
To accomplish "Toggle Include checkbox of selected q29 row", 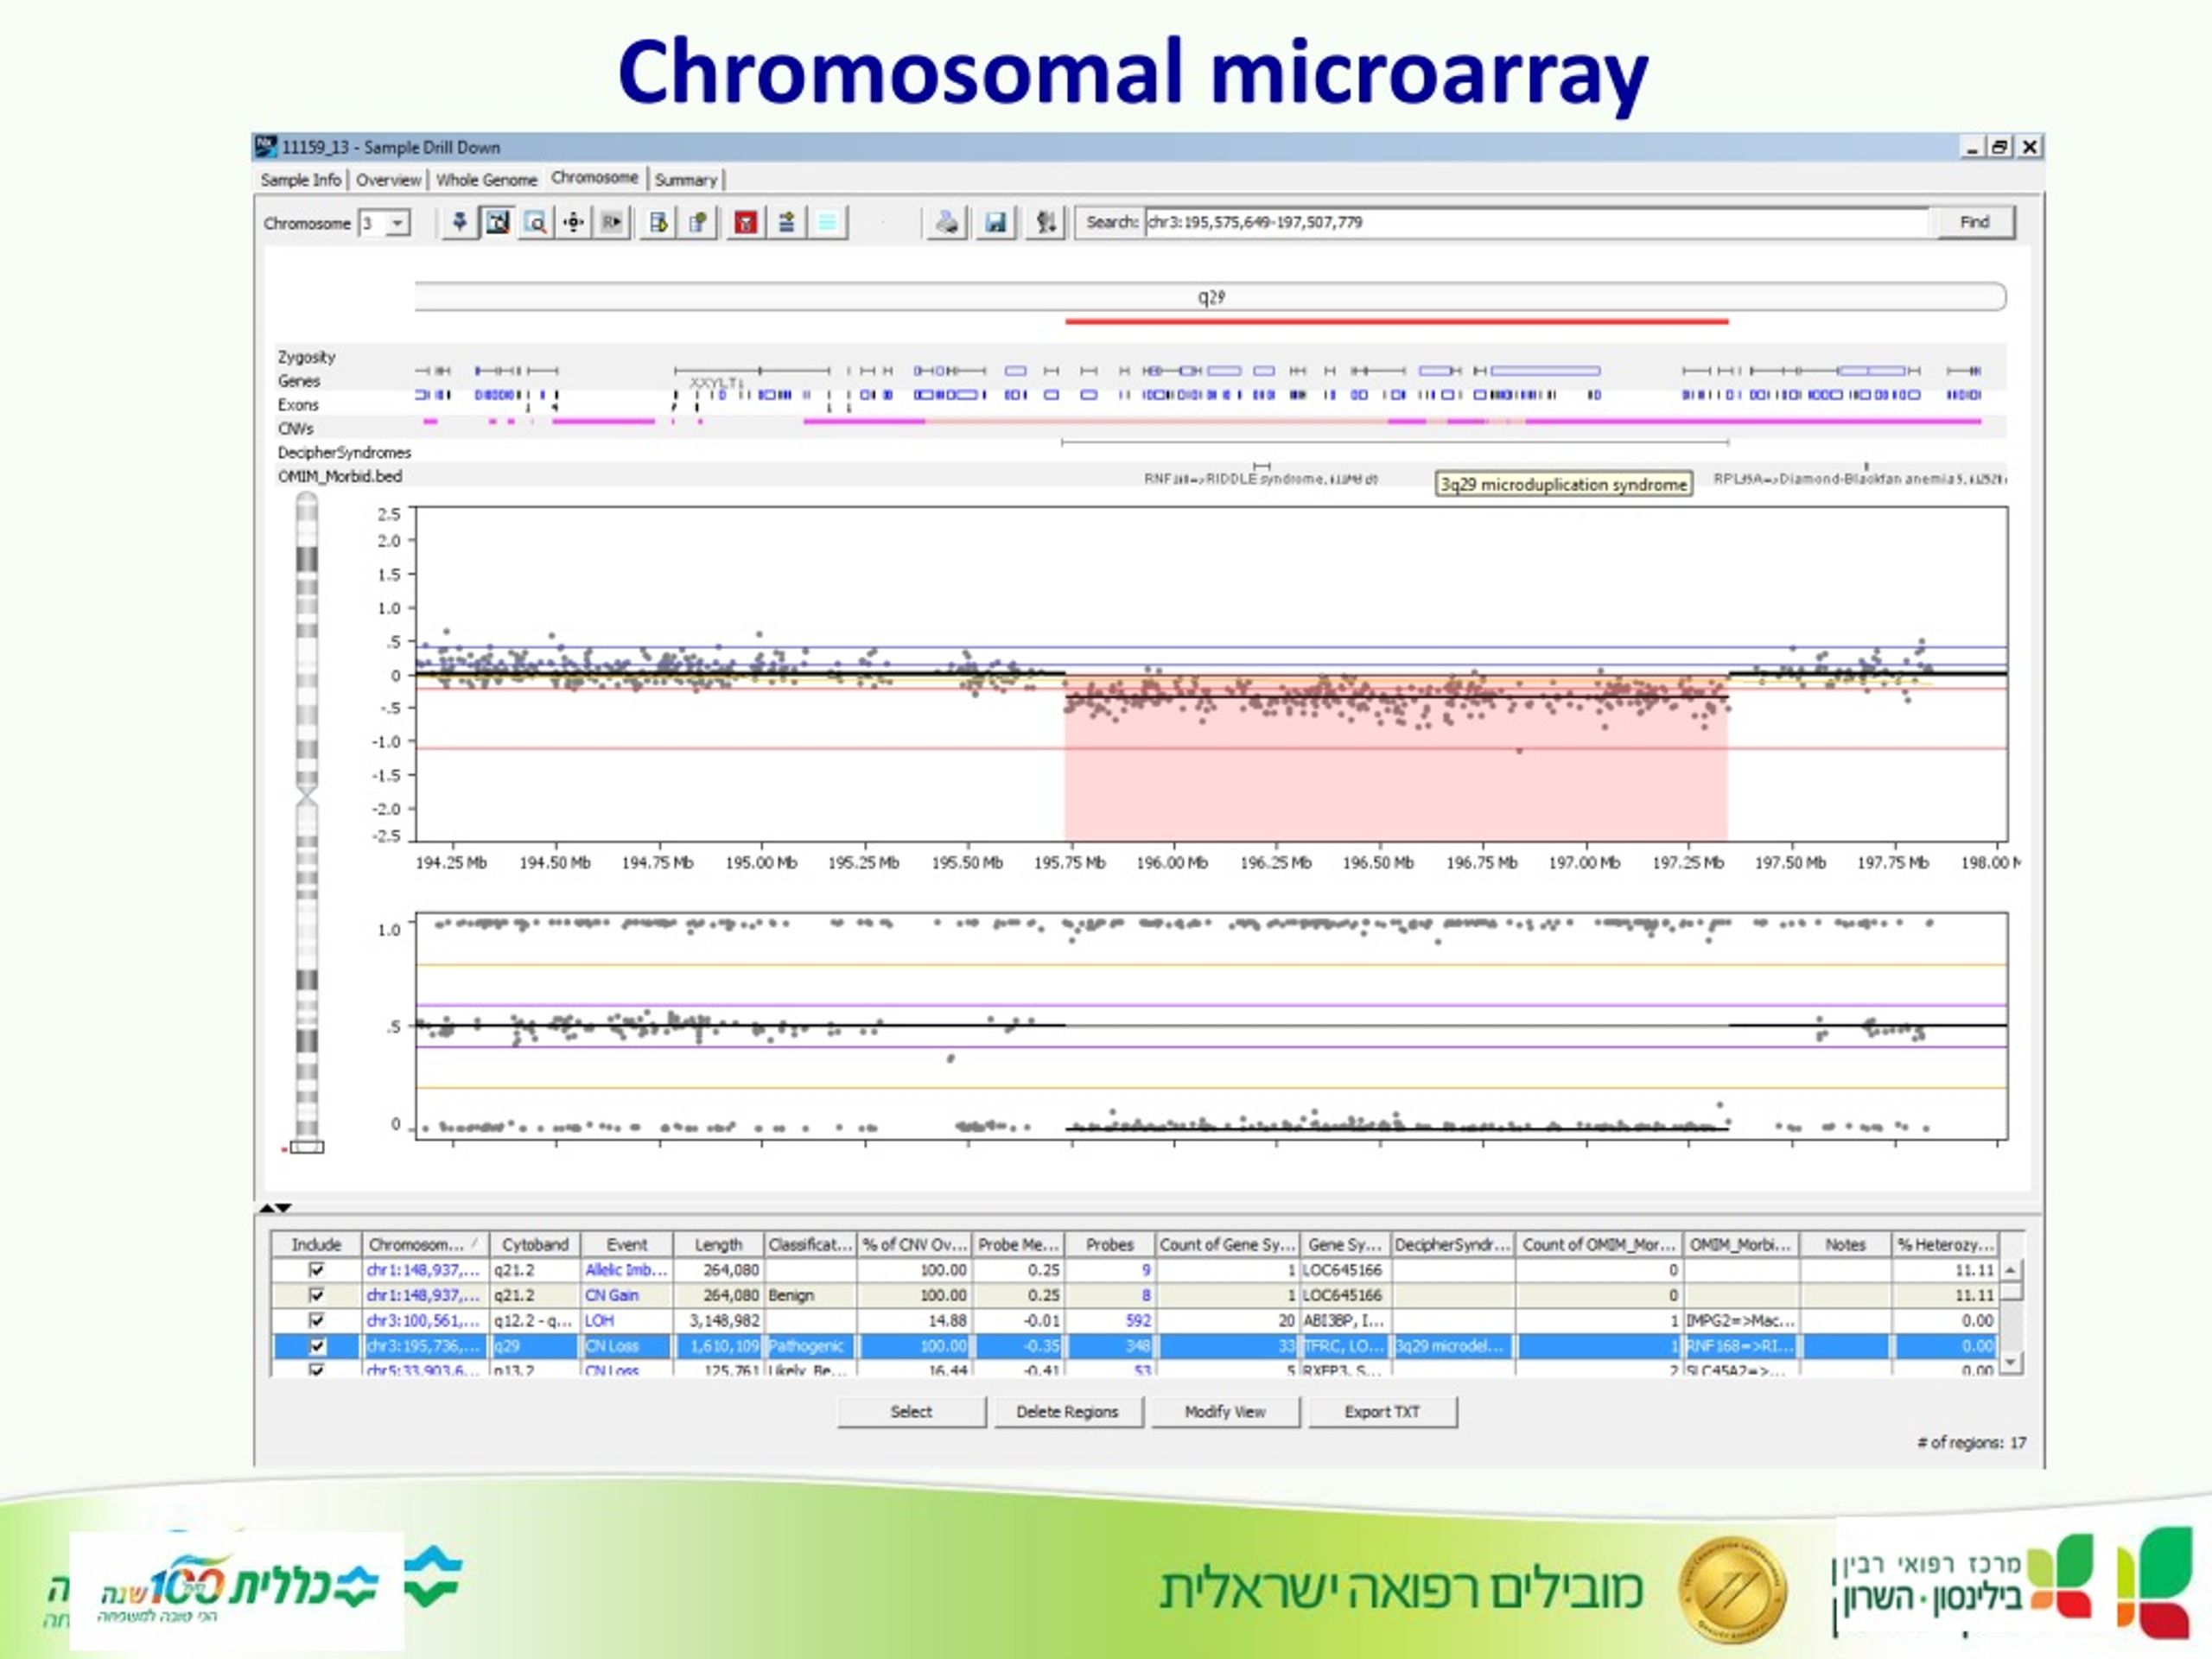I will tap(316, 1346).
